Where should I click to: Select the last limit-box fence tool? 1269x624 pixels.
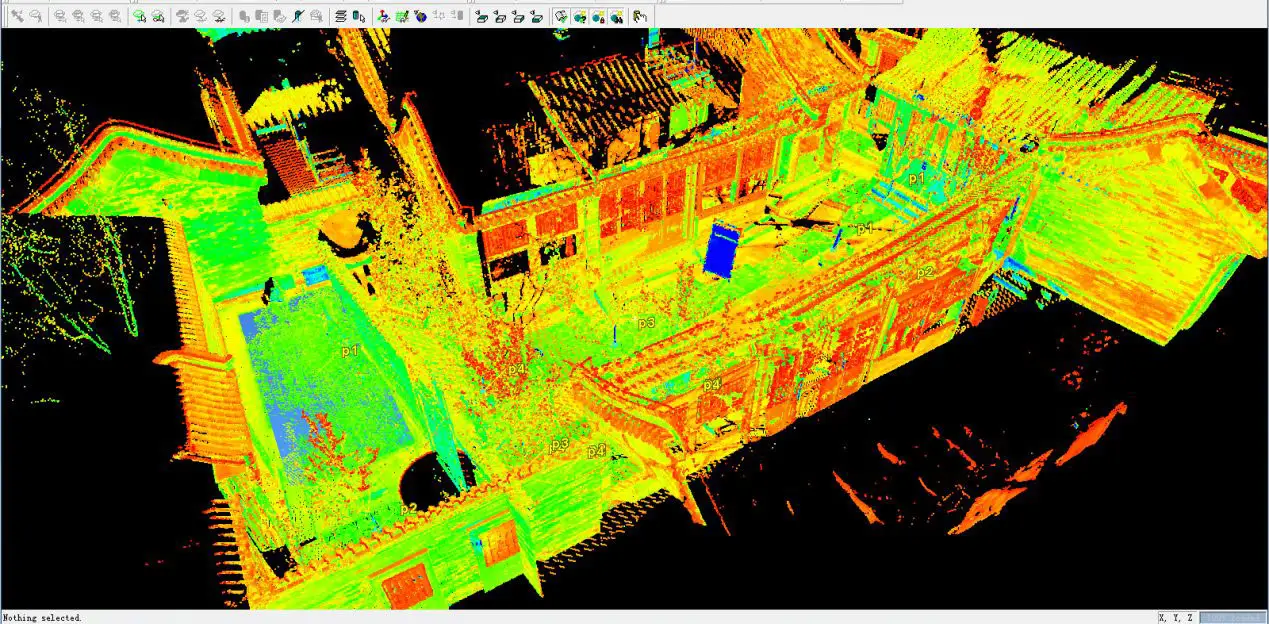click(x=538, y=16)
